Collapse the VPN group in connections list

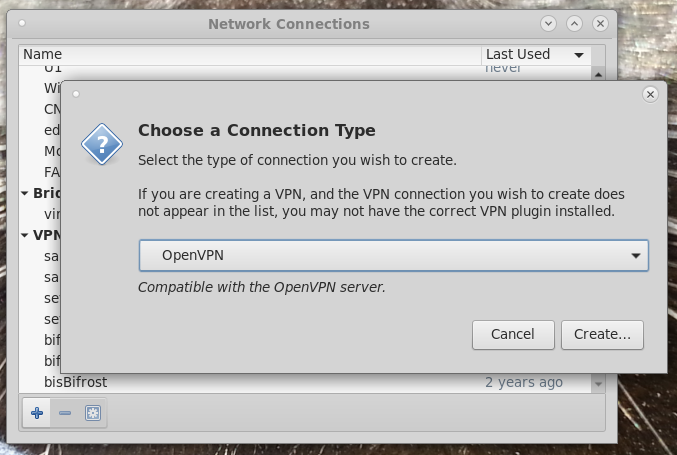[x=25, y=235]
